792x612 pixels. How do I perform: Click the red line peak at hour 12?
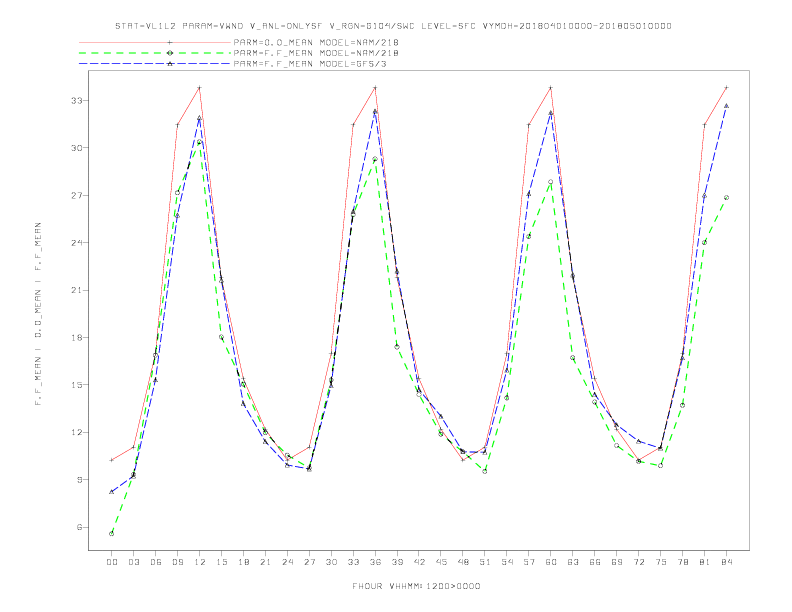(x=200, y=87)
